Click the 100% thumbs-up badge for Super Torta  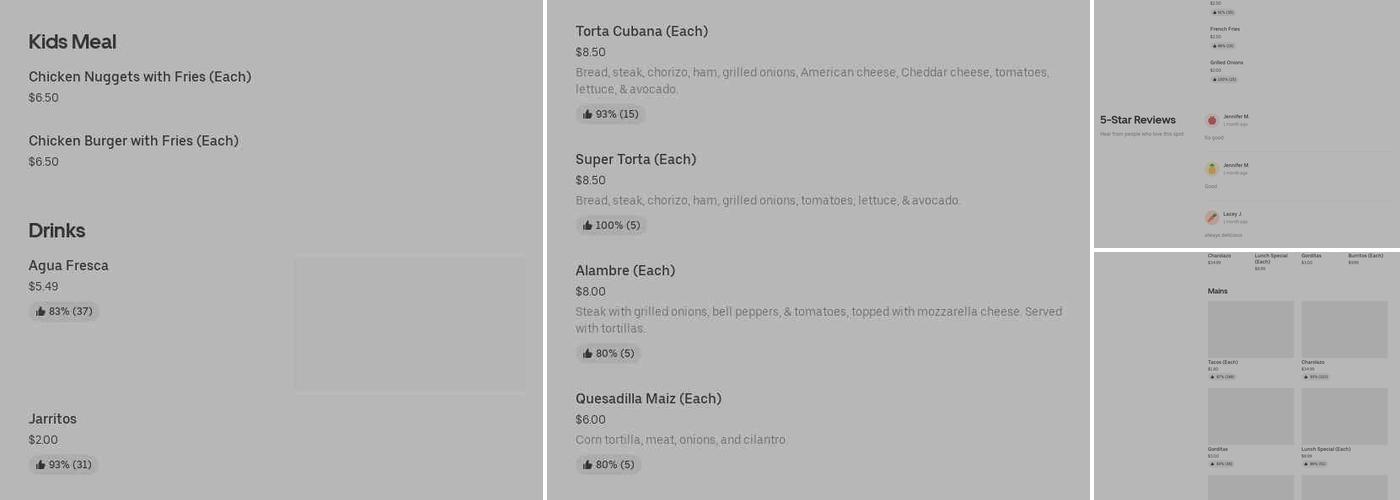611,226
